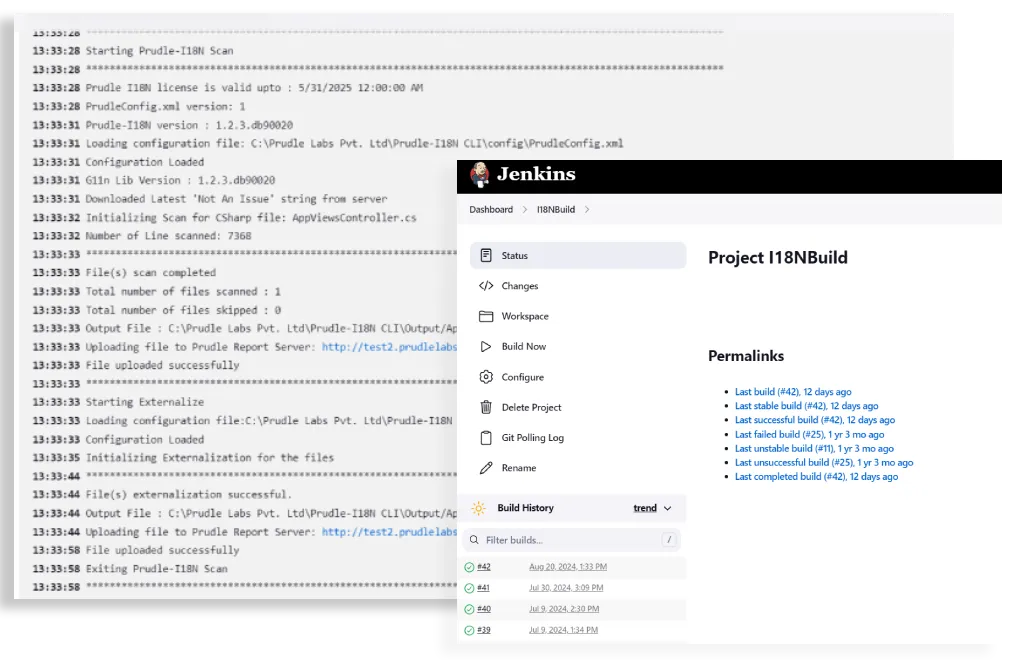Screen dimensions: 1024x660
Task: Click the 'Initializing Scan for CSharp file' log line
Action: coord(251,217)
